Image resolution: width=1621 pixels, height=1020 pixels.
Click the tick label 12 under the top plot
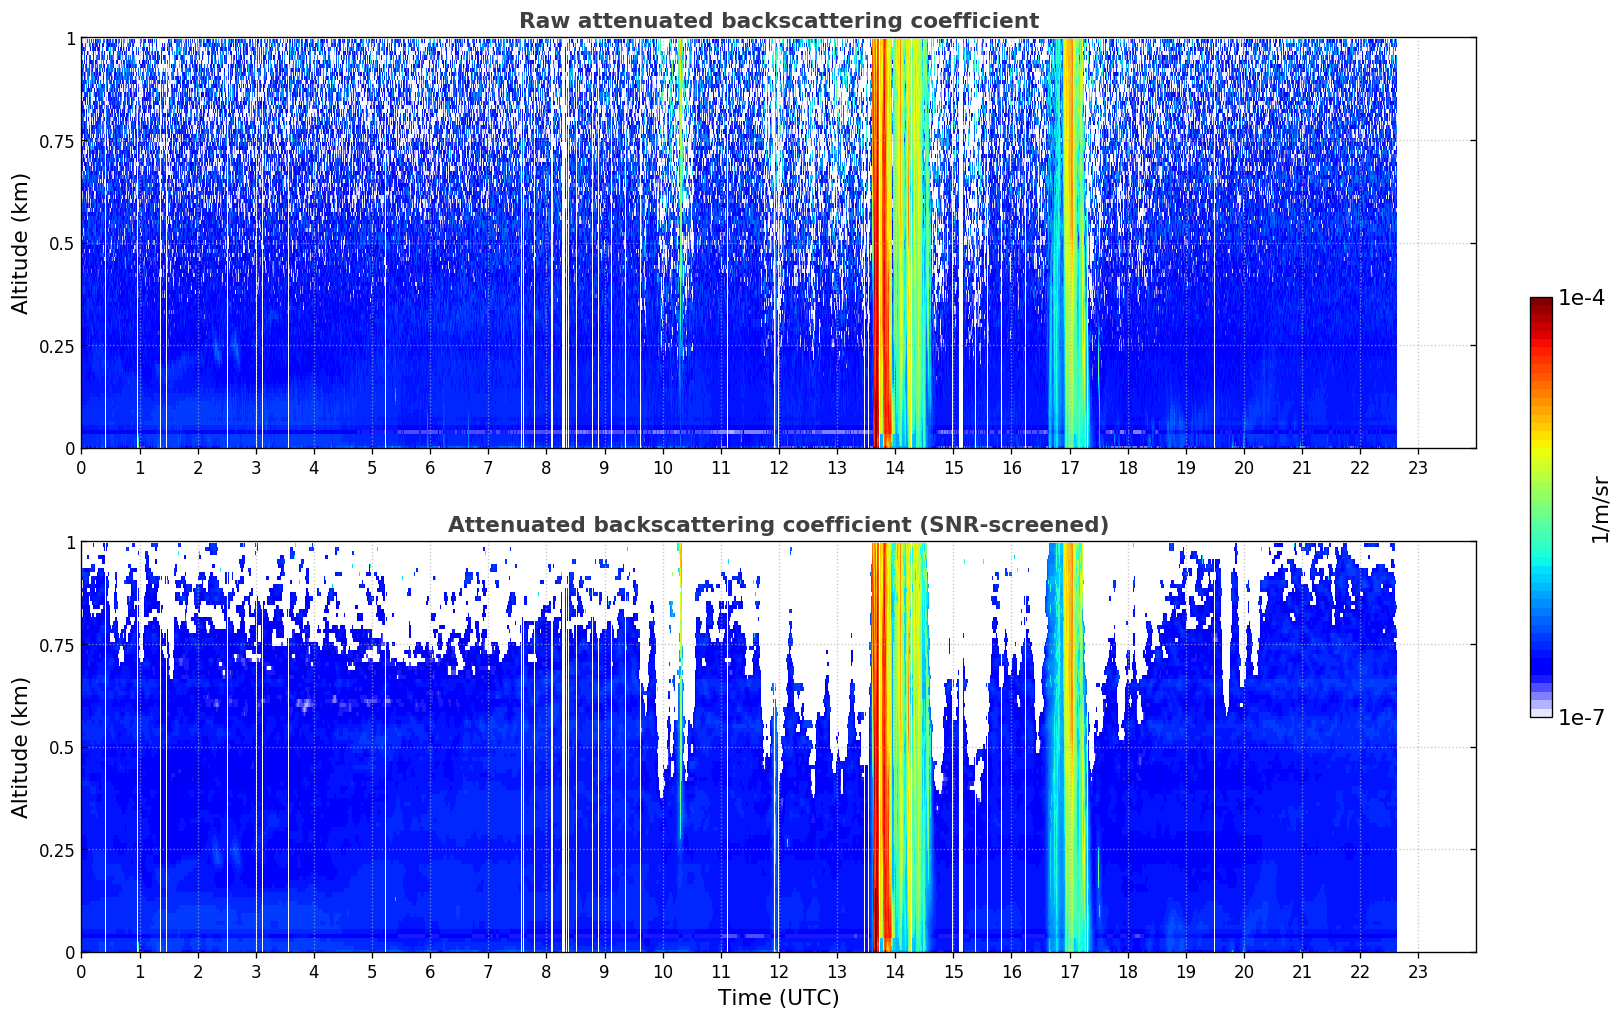pos(778,467)
